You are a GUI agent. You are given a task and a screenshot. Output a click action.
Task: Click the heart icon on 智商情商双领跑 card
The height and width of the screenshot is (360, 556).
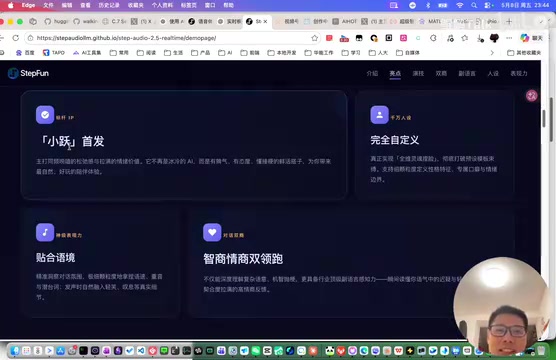[212, 232]
